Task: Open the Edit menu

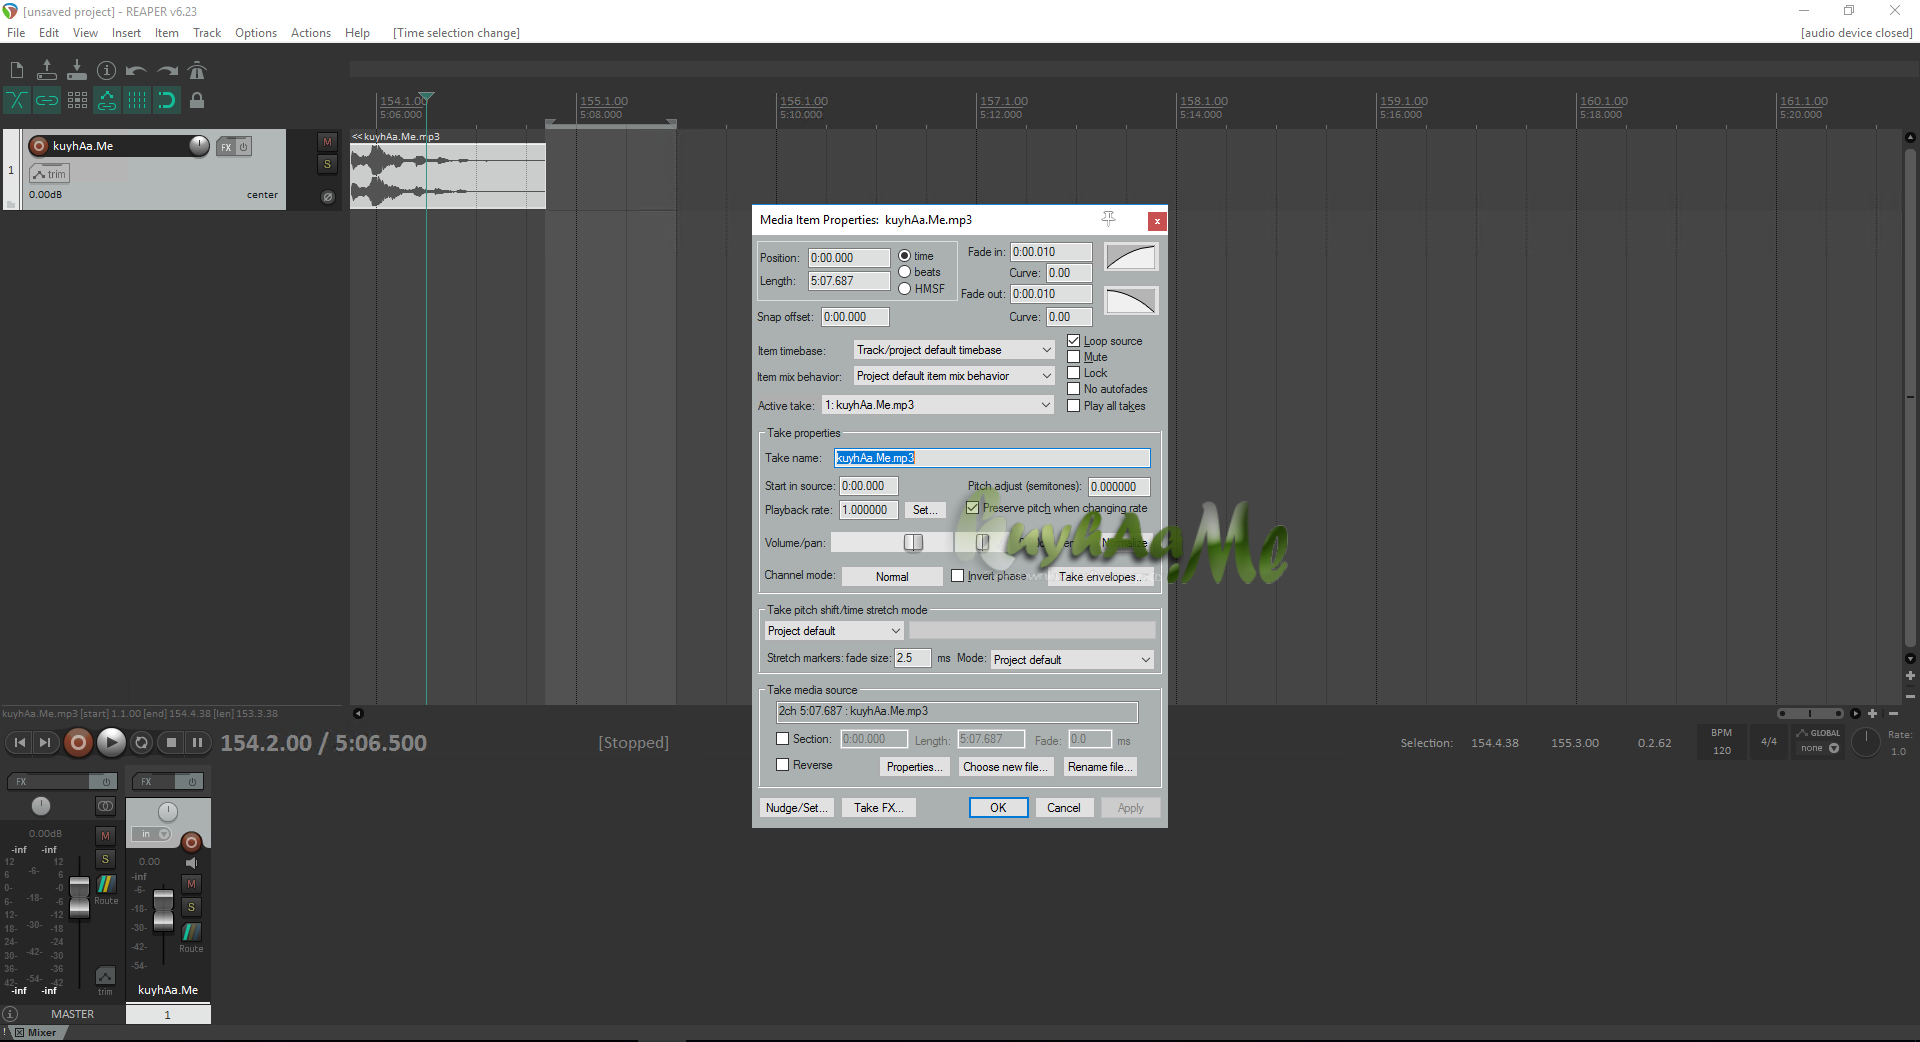Action: (49, 33)
